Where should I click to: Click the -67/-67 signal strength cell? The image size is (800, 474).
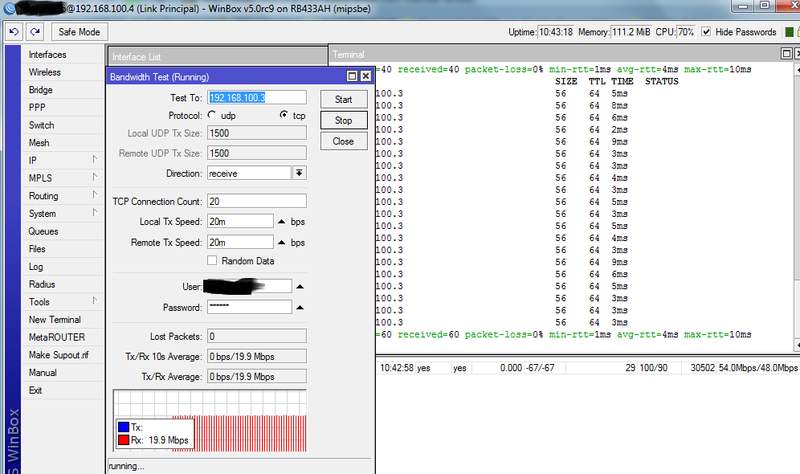tap(540, 367)
